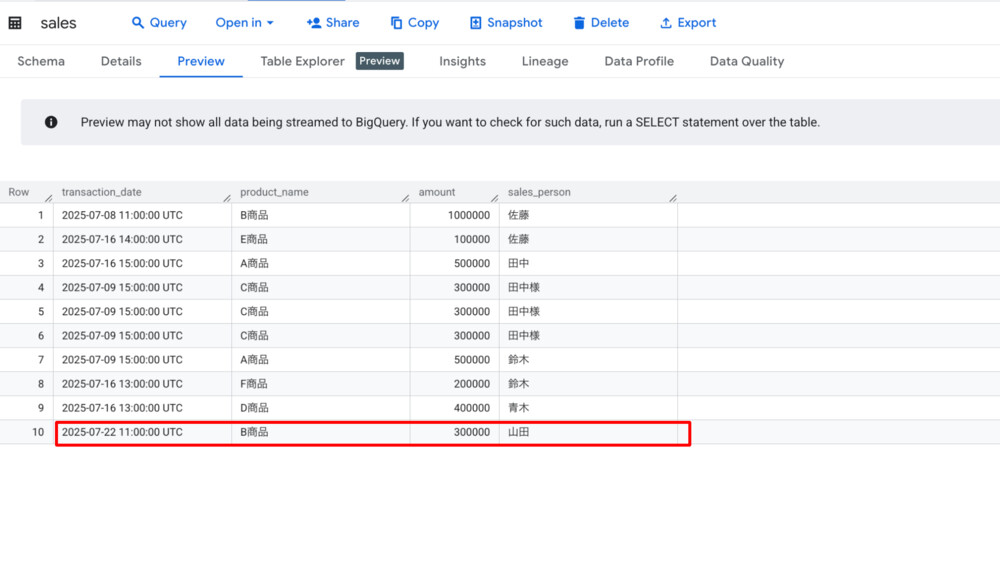This screenshot has height=587, width=1000.
Task: Click the Query magnifier icon
Action: coord(138,23)
